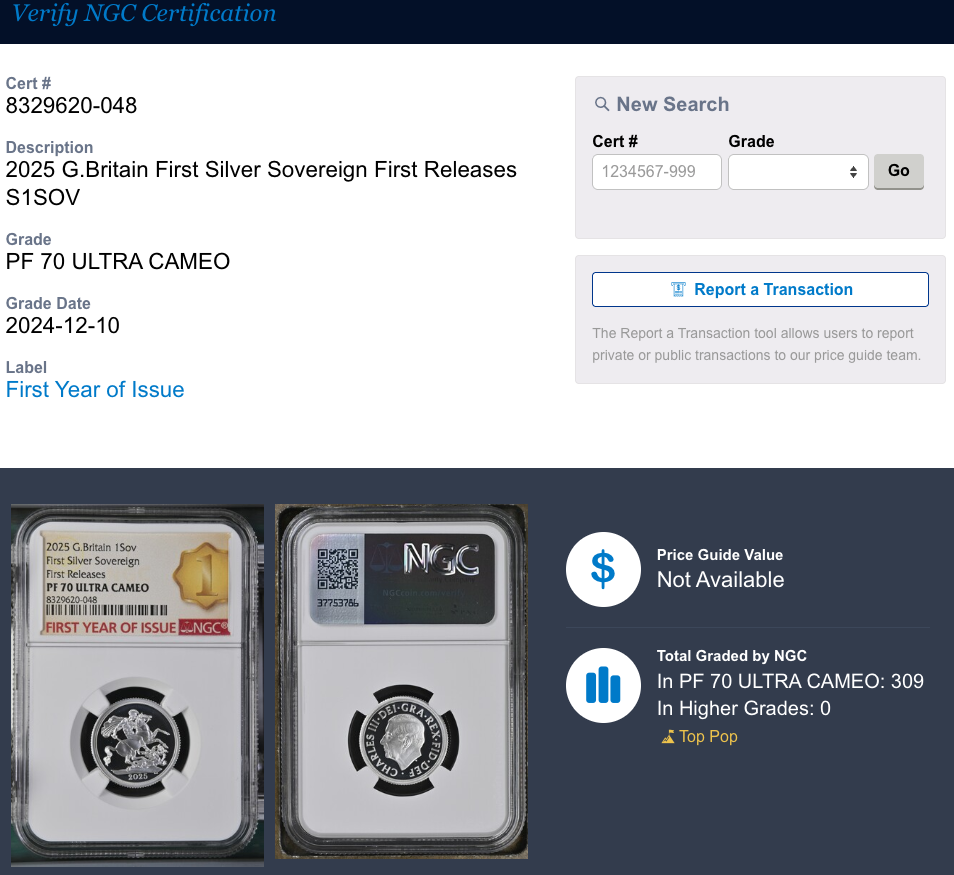Click the Go search button
Image resolution: width=954 pixels, height=875 pixels.
pos(899,171)
